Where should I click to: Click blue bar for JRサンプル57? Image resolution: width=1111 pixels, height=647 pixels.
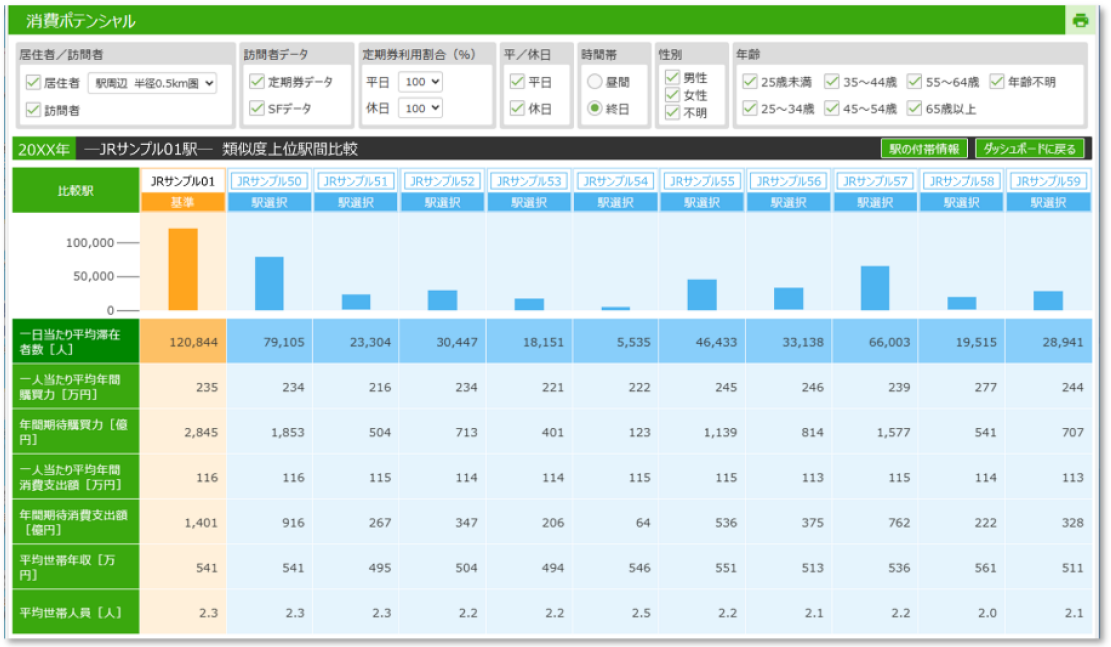click(875, 288)
